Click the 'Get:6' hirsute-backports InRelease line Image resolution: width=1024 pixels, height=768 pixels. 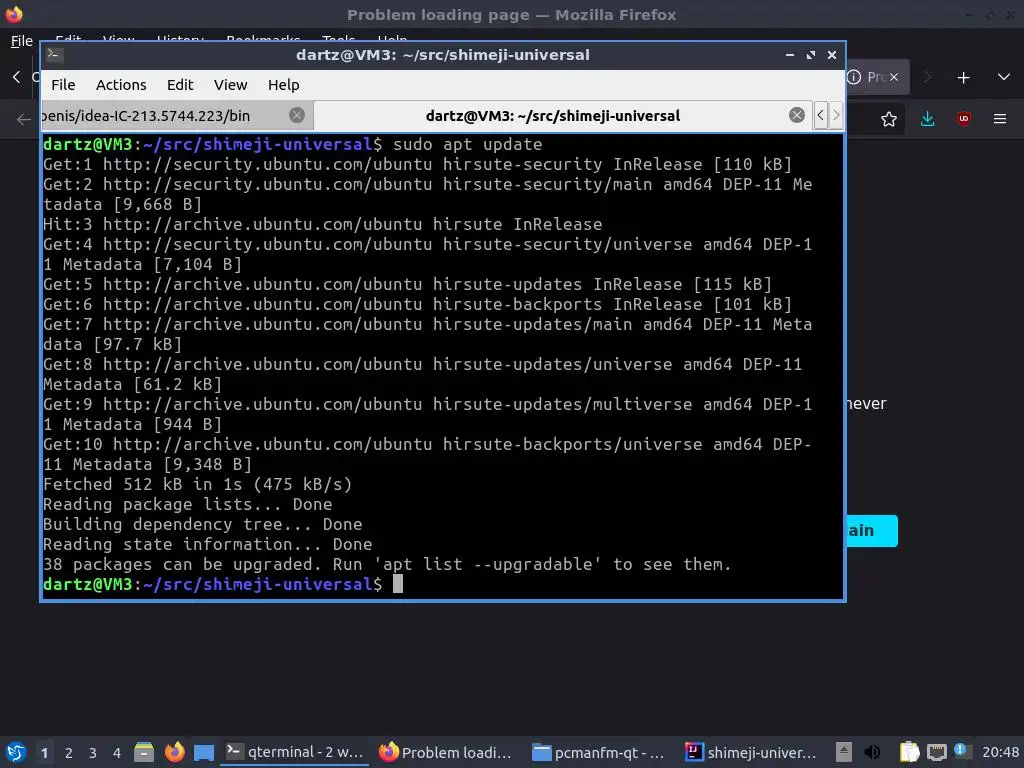(417, 304)
